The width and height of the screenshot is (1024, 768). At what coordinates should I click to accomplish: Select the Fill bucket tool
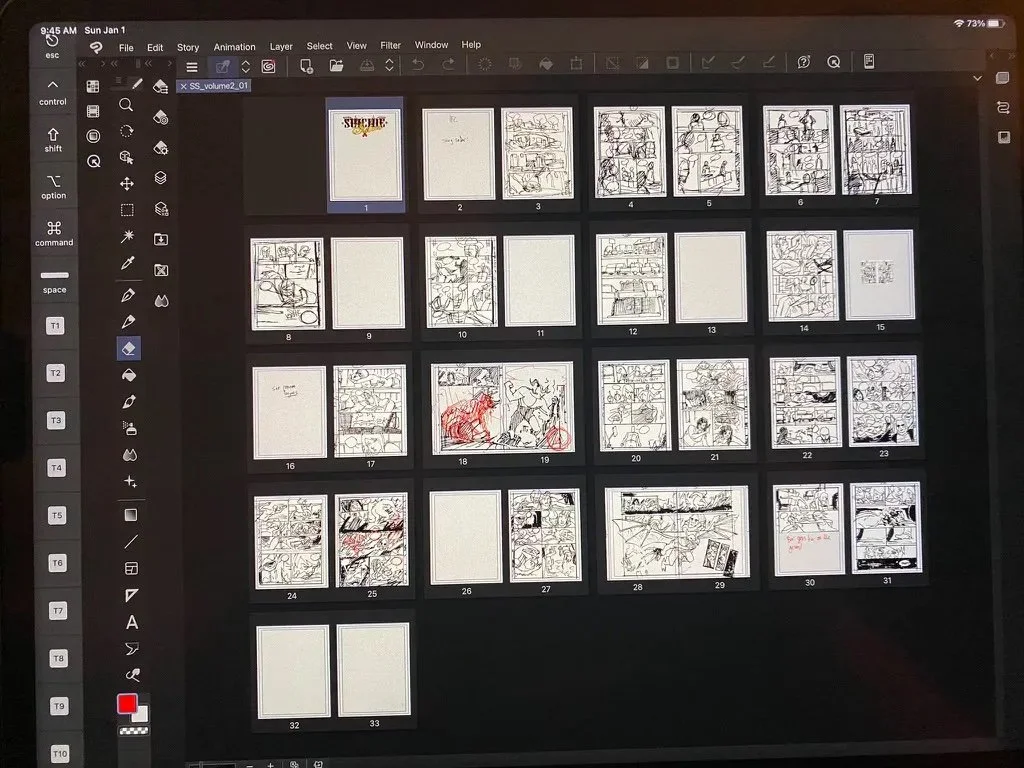129,375
